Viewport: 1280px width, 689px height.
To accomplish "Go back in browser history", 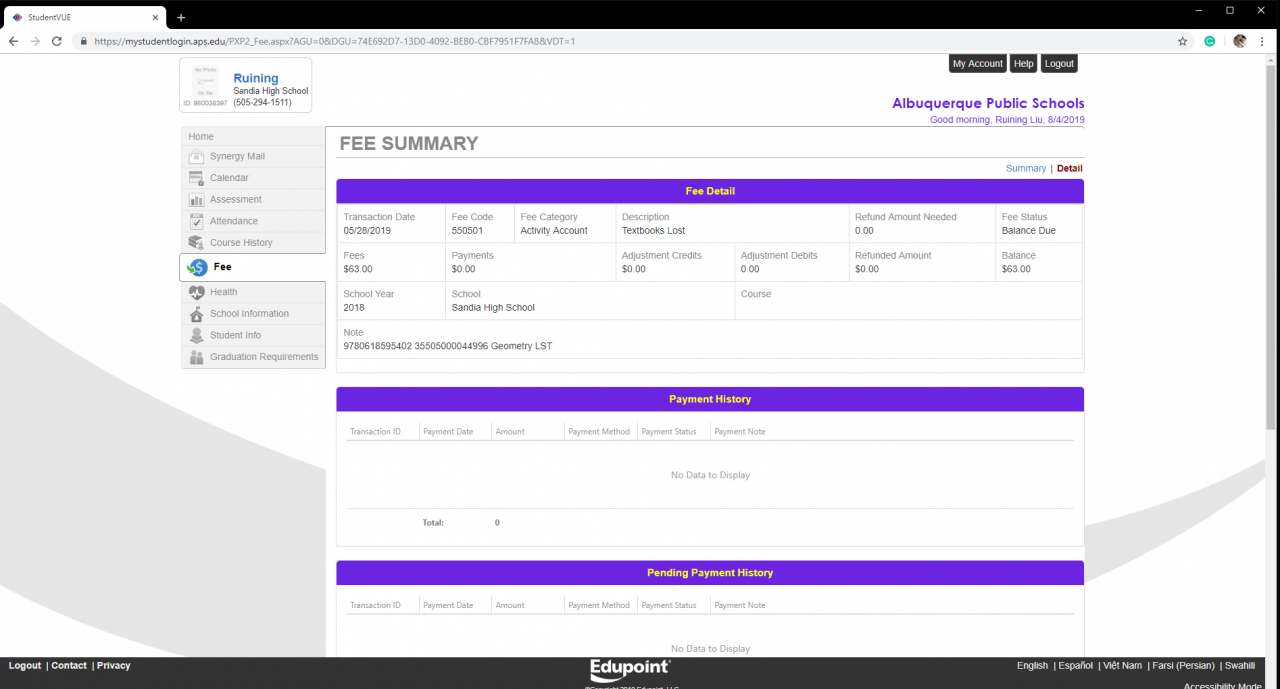I will 13,41.
